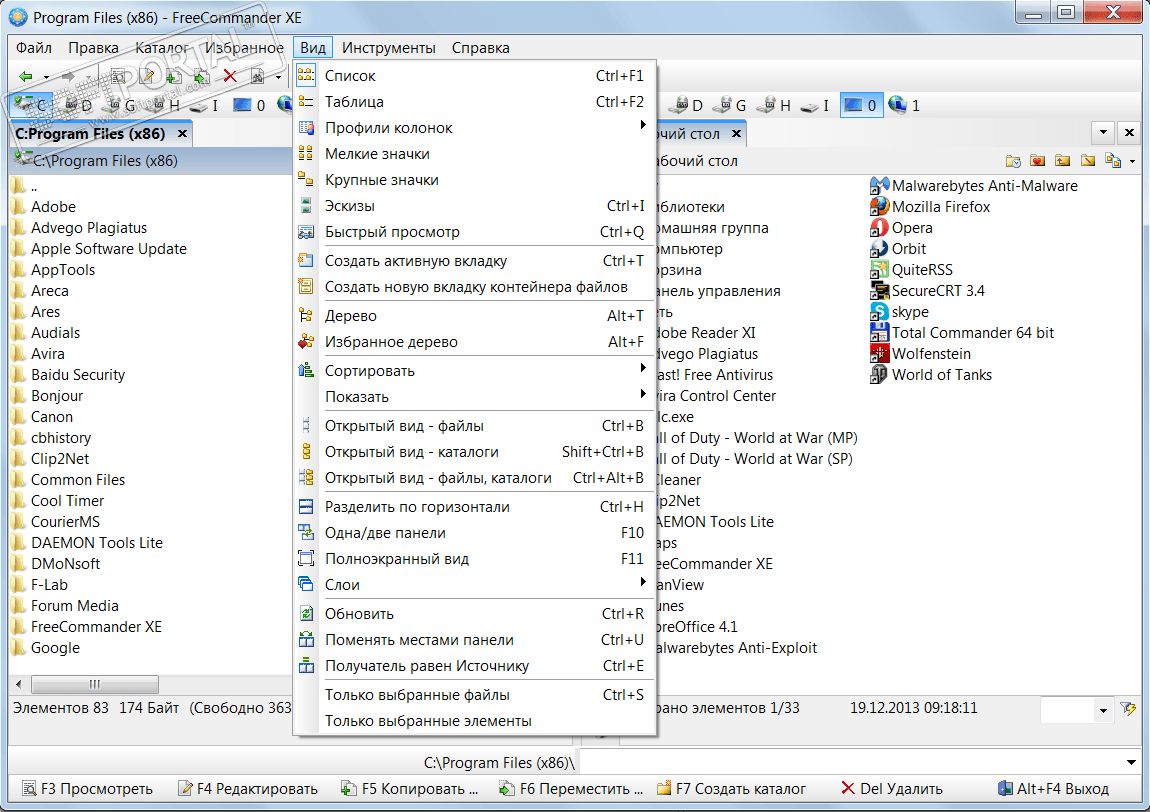Expand the Сортировать submenu
The height and width of the screenshot is (812, 1150).
point(474,371)
